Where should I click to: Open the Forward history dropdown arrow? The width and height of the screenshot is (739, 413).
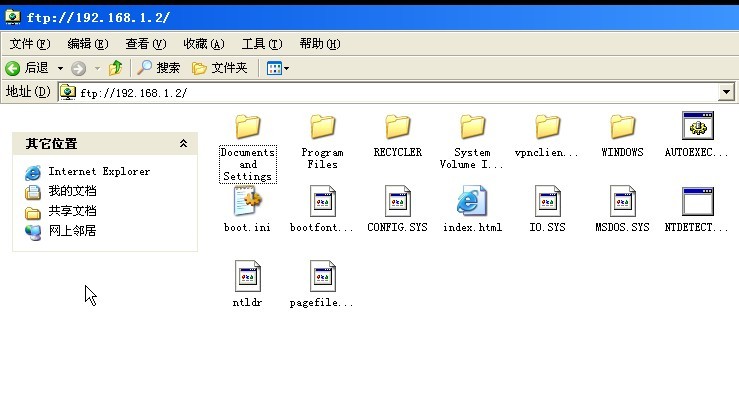point(97,68)
